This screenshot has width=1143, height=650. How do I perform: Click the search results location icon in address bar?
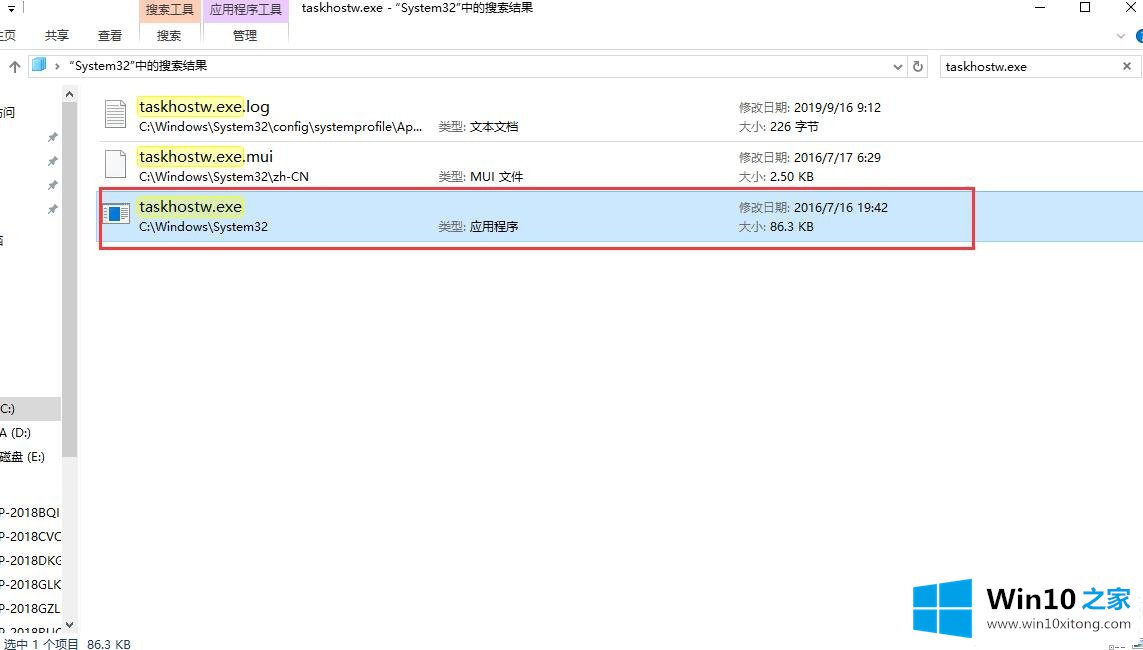(x=39, y=66)
